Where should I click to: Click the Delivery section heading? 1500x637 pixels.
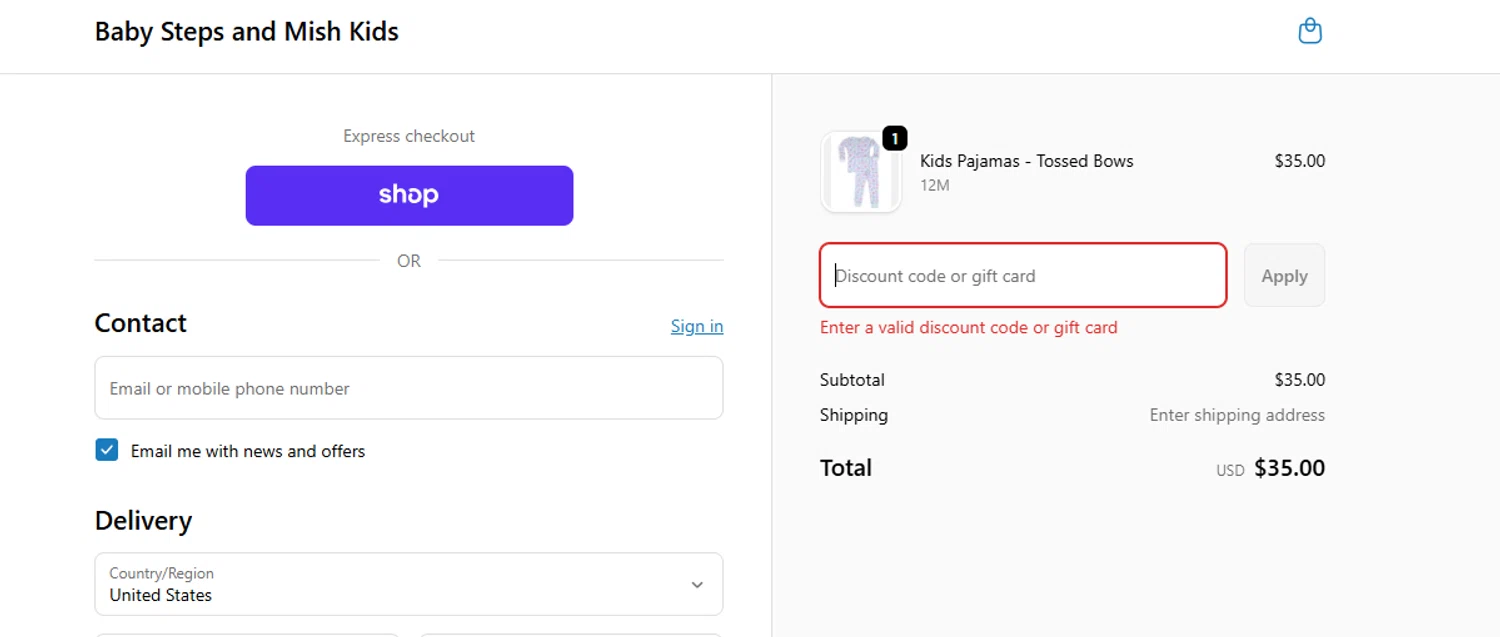pos(143,521)
